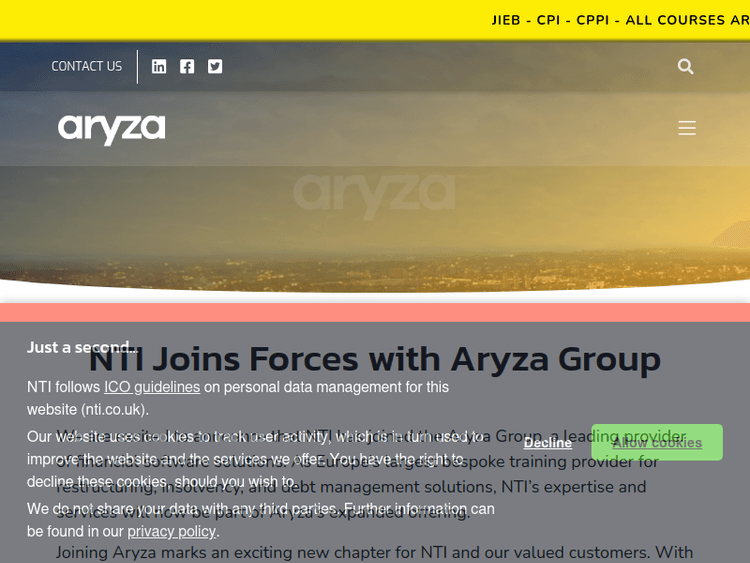This screenshot has width=750, height=563.
Task: Click the NTI Joins Forces with Aryza Group heading
Action: pos(375,358)
